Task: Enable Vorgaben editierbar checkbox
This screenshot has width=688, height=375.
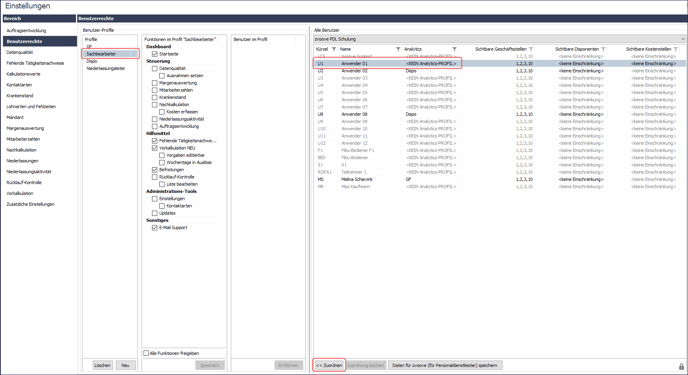Action: pyautogui.click(x=162, y=155)
